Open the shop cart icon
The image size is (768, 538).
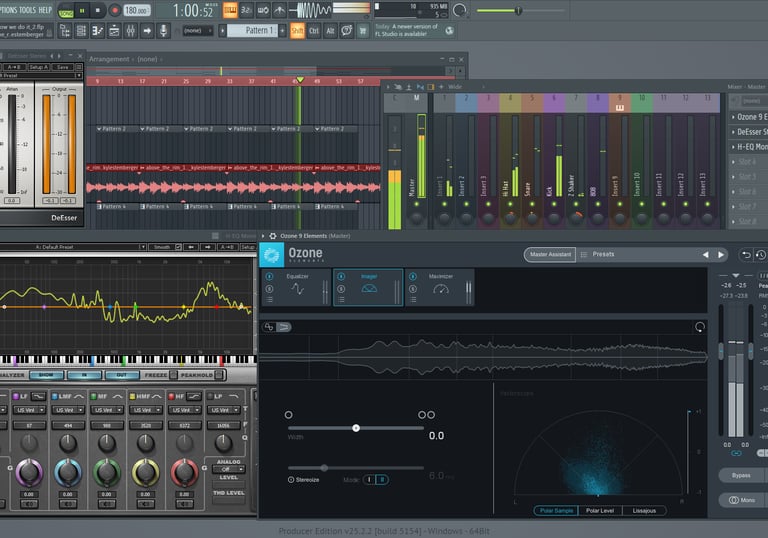click(363, 31)
